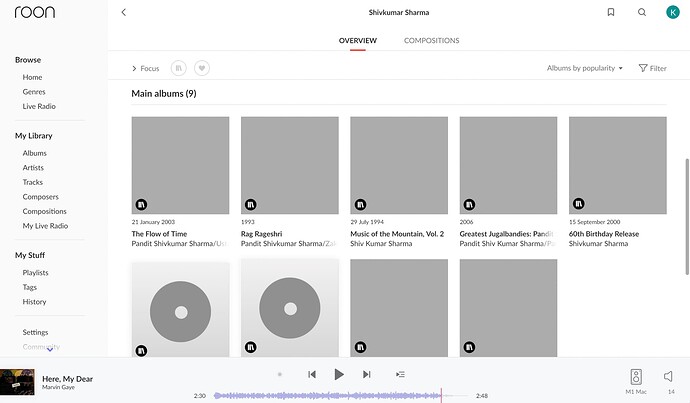Switch to the Overview tab

358,40
